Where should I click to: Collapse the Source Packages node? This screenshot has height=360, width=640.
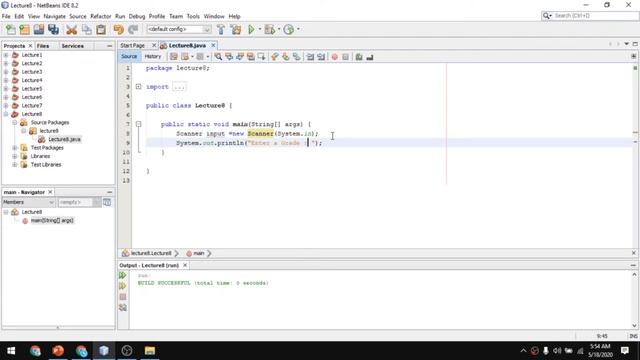(x=15, y=122)
